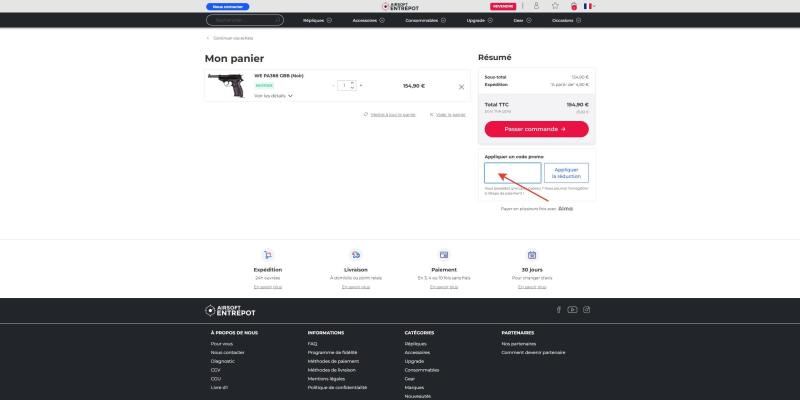This screenshot has height=400, width=800.
Task: Open Nous contacter footer link
Action: point(228,353)
